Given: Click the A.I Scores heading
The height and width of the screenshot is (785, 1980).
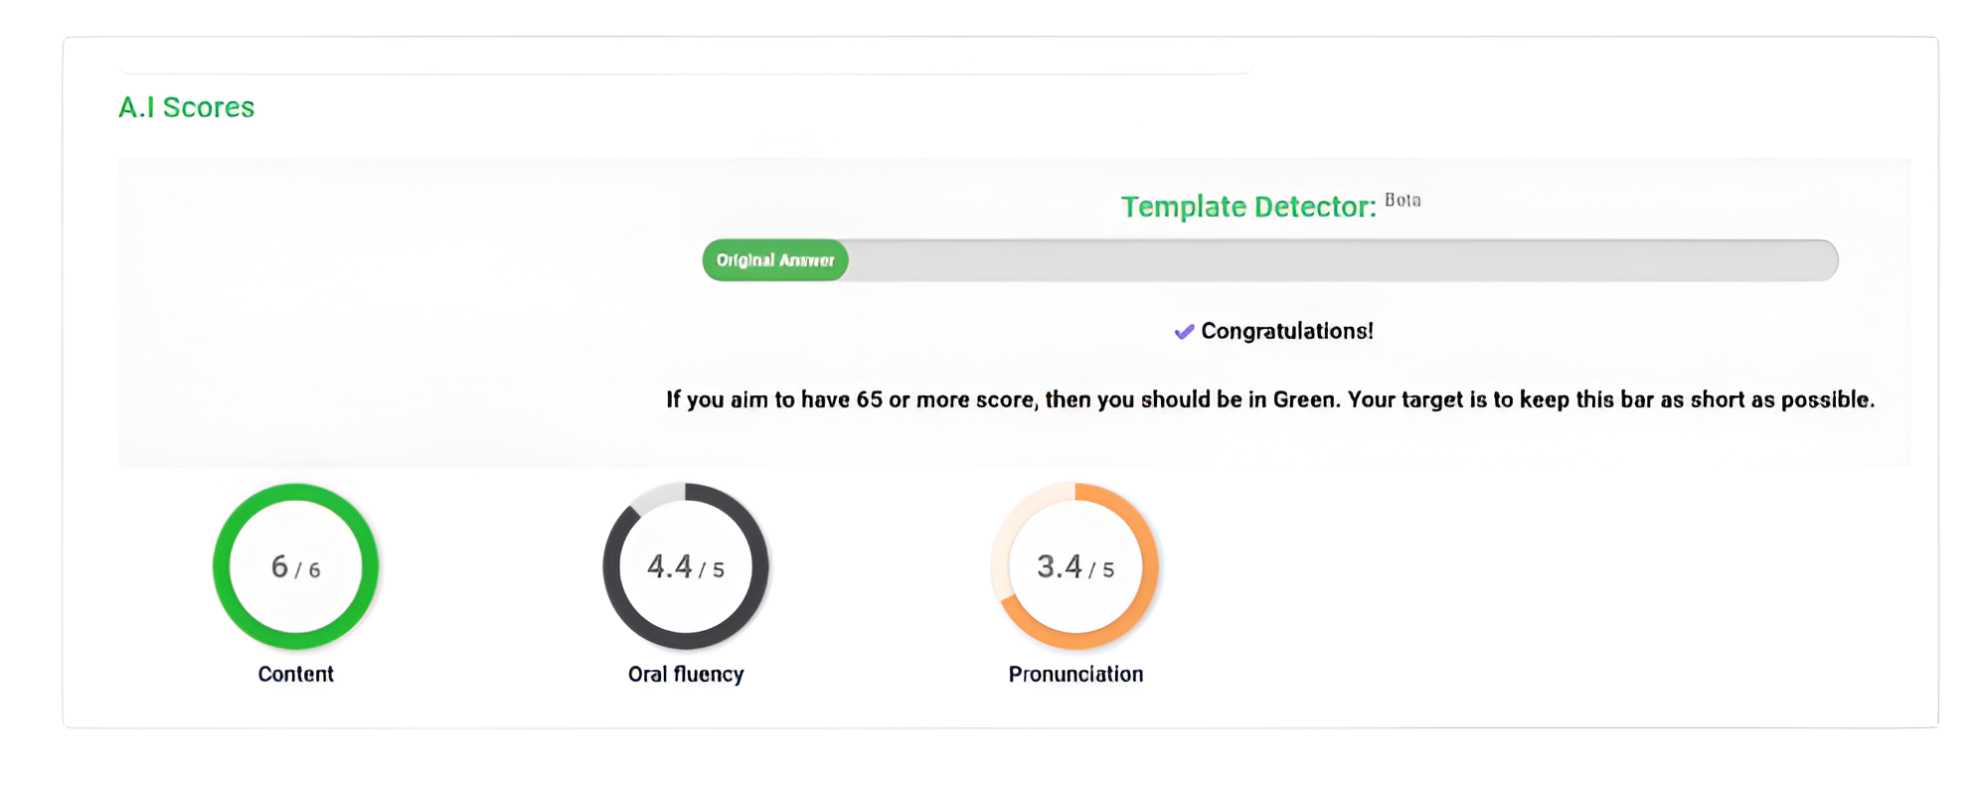Looking at the screenshot, I should coord(186,107).
